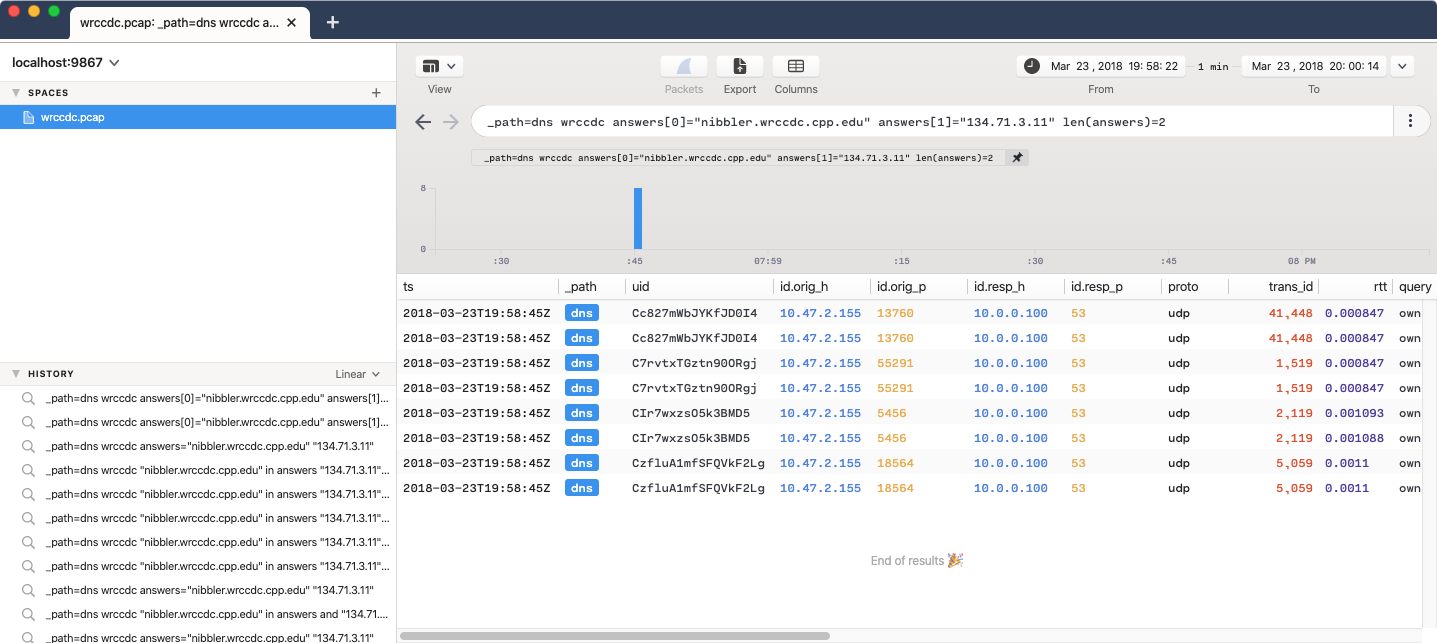The width and height of the screenshot is (1437, 643).
Task: Open the To date range dropdown chevron
Action: [1402, 65]
